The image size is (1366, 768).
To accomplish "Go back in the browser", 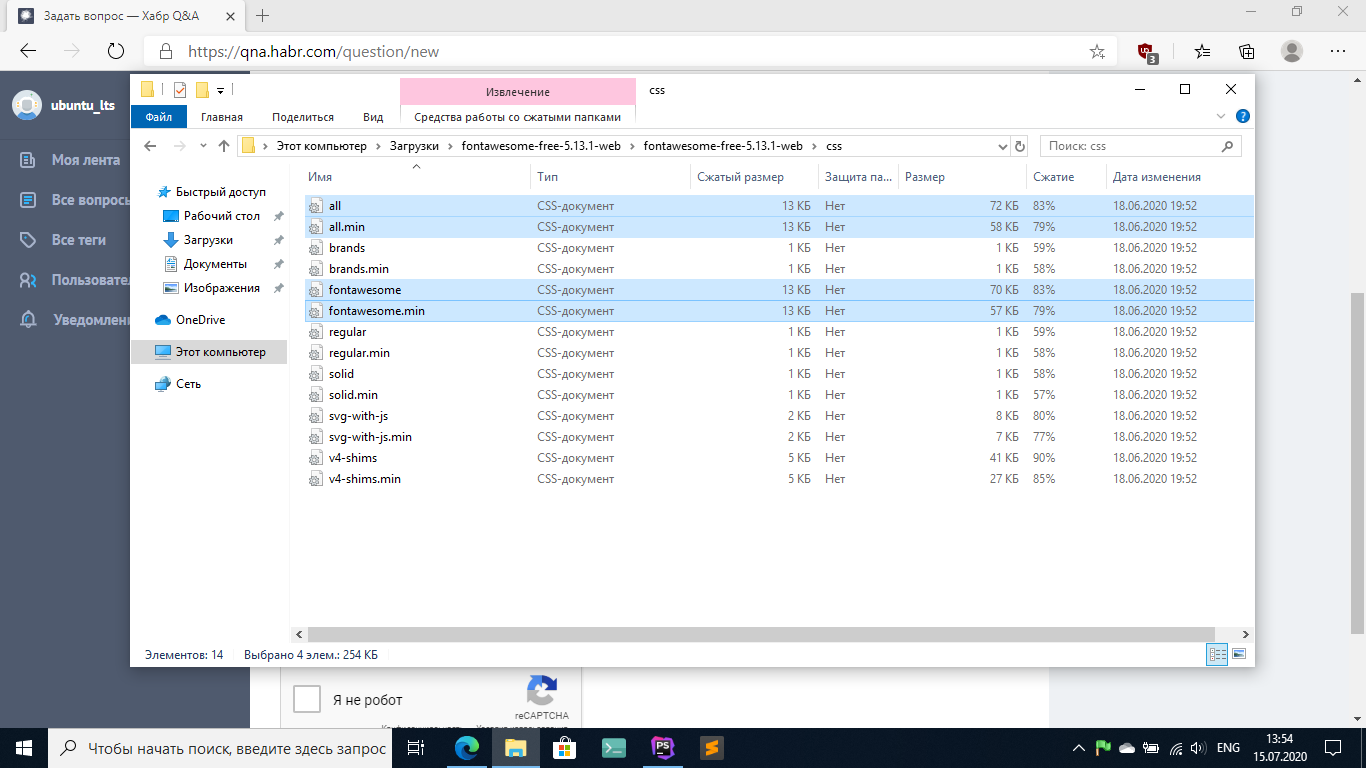I will pyautogui.click(x=28, y=51).
